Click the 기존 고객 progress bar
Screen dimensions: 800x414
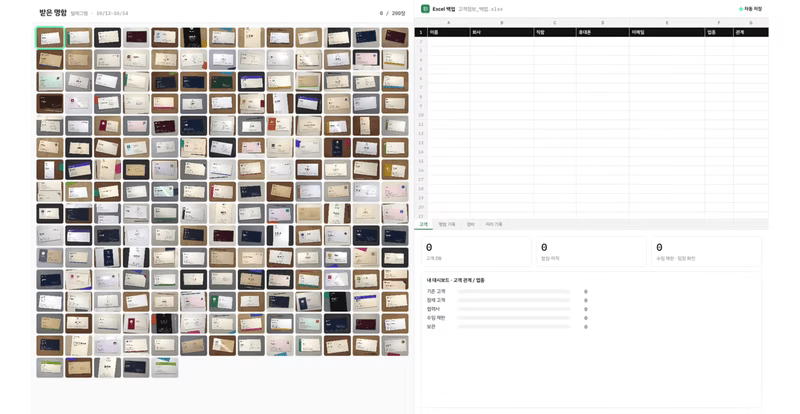pyautogui.click(x=514, y=291)
